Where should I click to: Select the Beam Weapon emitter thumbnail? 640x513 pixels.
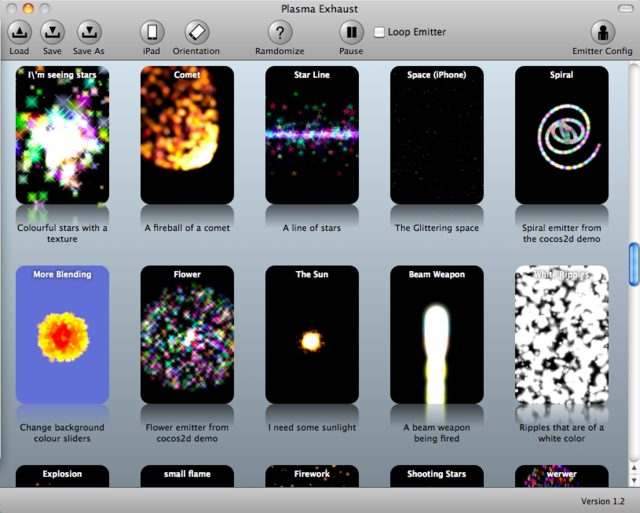click(437, 335)
